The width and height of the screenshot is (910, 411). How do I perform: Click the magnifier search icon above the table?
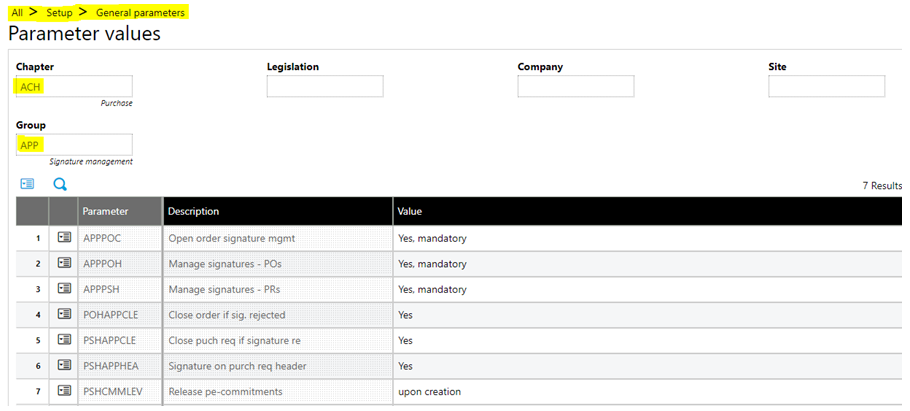pyautogui.click(x=60, y=184)
